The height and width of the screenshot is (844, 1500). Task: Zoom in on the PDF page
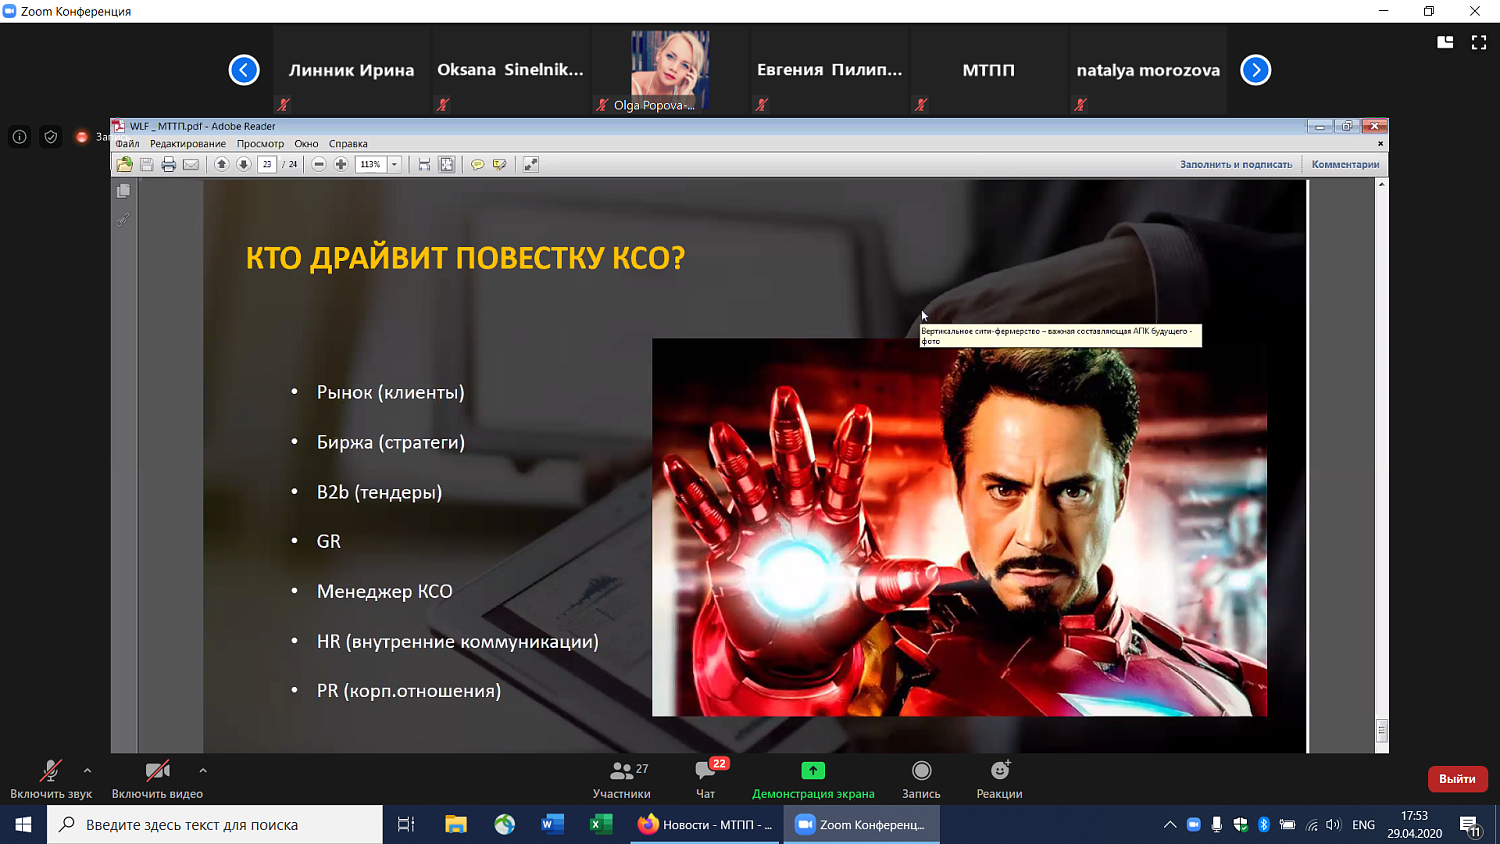click(x=341, y=164)
